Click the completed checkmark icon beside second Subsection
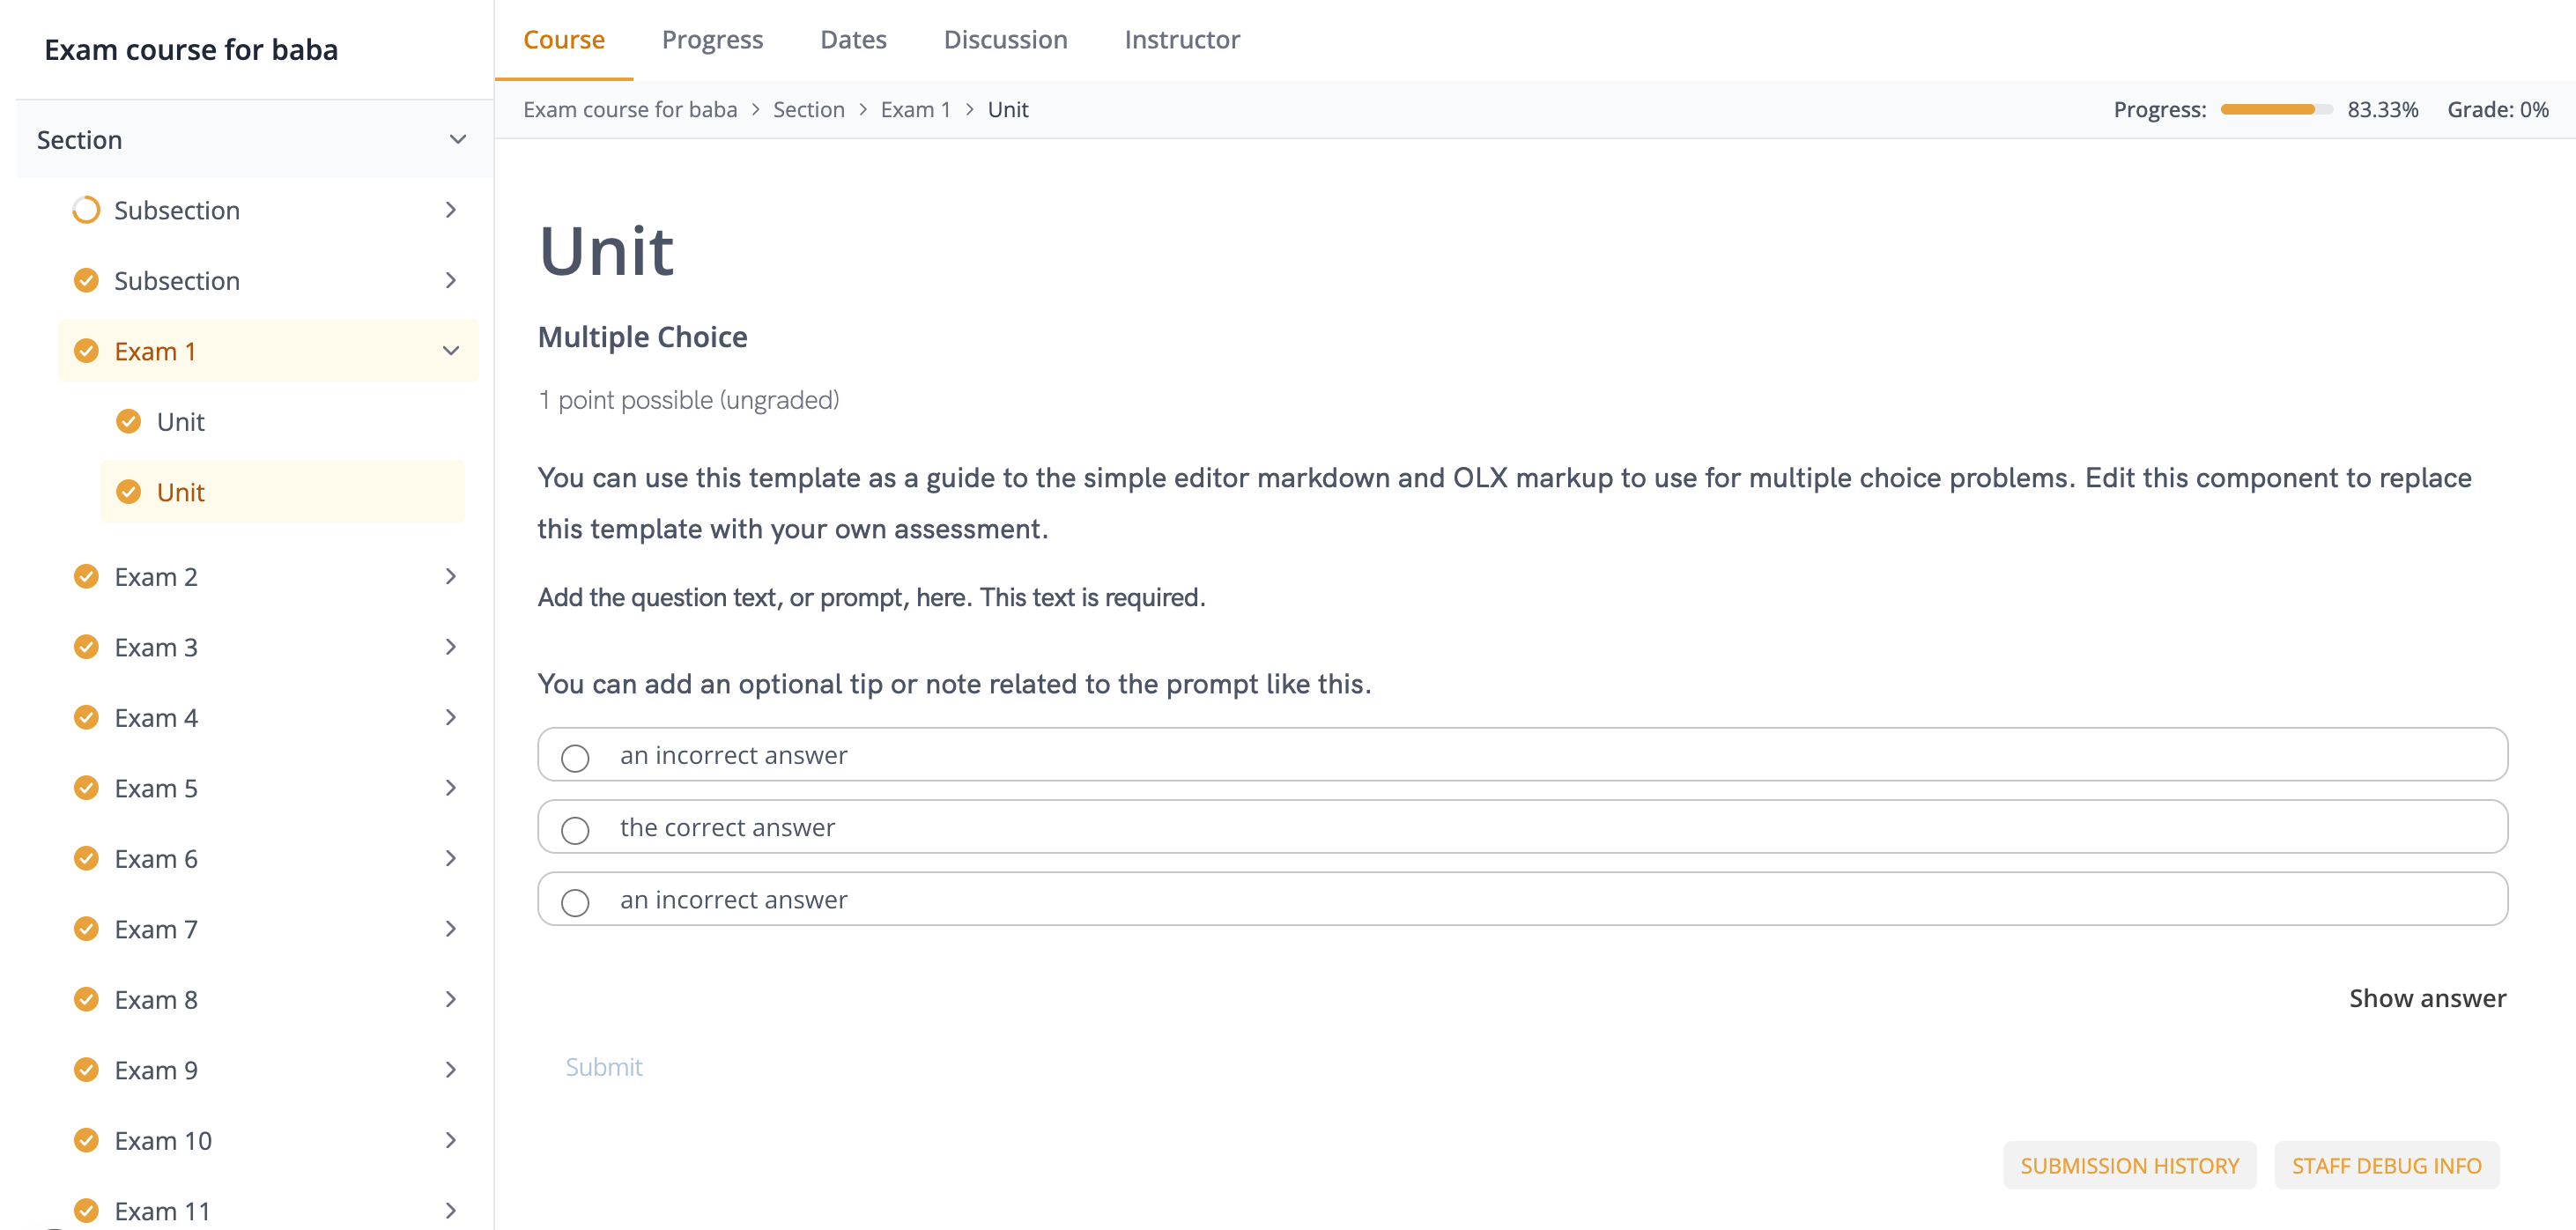Viewport: 2576px width, 1230px height. click(86, 280)
